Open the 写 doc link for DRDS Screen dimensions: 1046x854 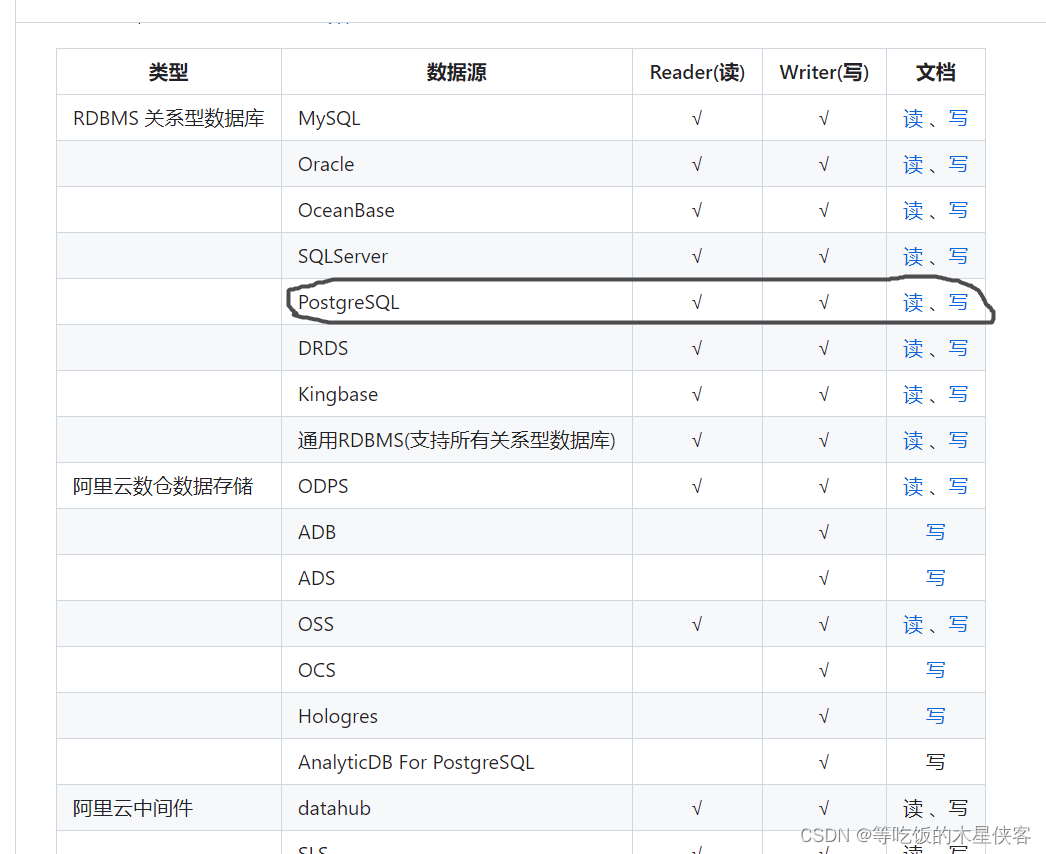[958, 348]
